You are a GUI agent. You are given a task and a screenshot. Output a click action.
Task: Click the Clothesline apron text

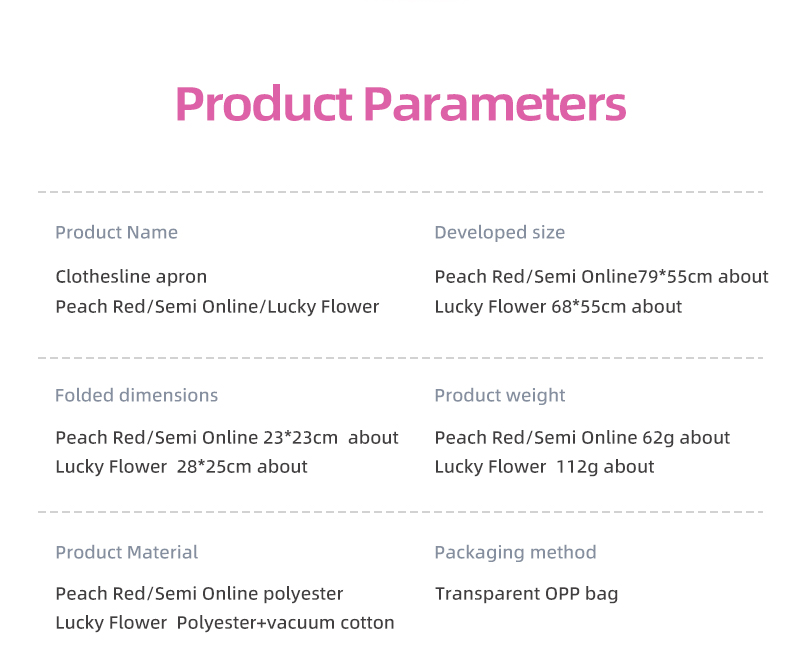[x=131, y=277]
